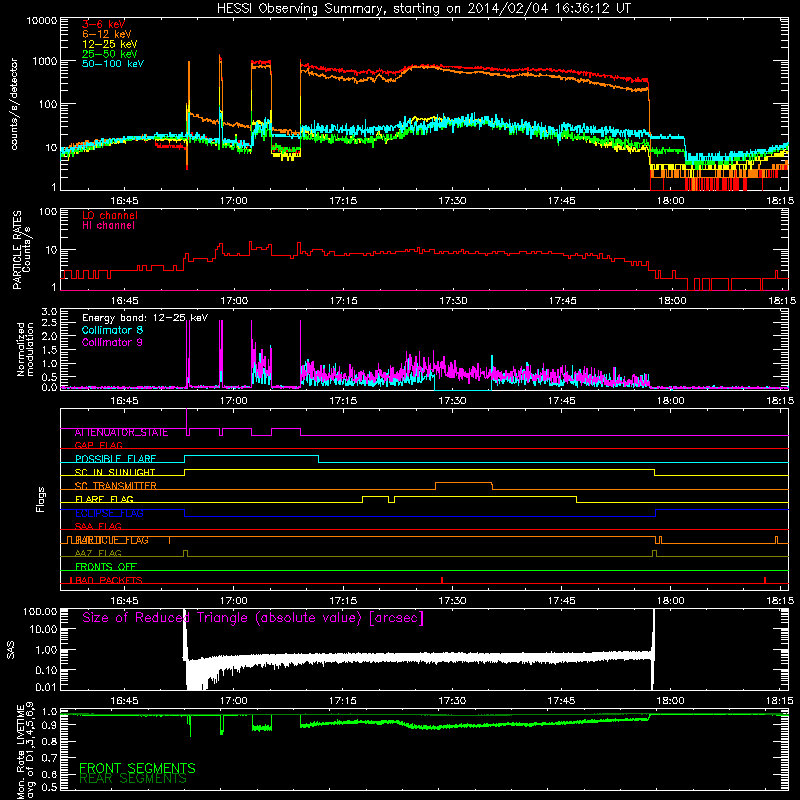Click the FRONT SEGMENTS legend label

pos(137,768)
